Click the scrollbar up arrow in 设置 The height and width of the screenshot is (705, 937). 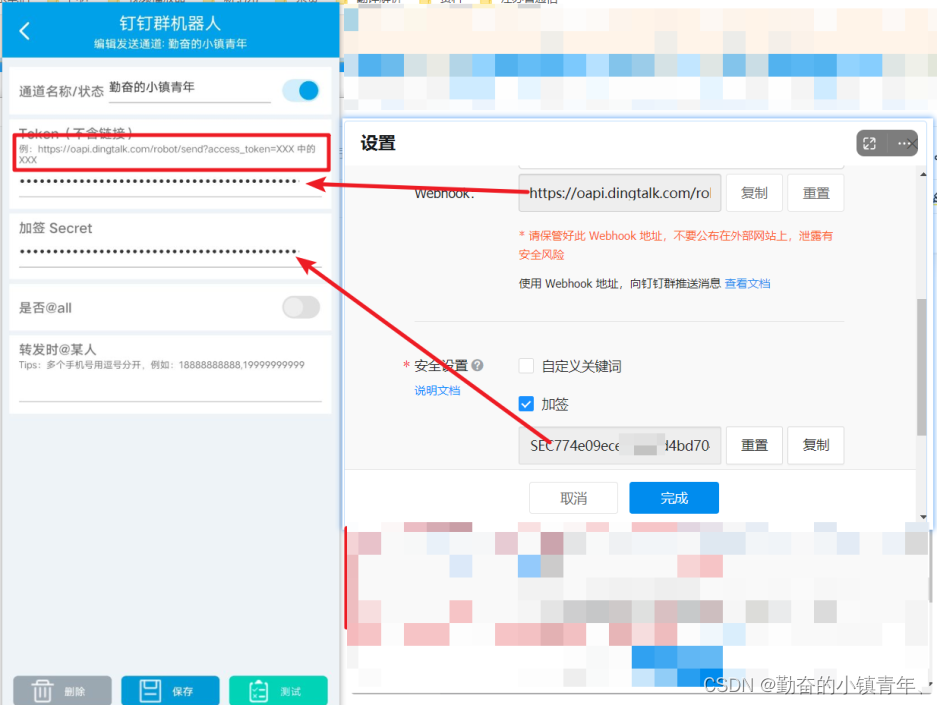(923, 174)
